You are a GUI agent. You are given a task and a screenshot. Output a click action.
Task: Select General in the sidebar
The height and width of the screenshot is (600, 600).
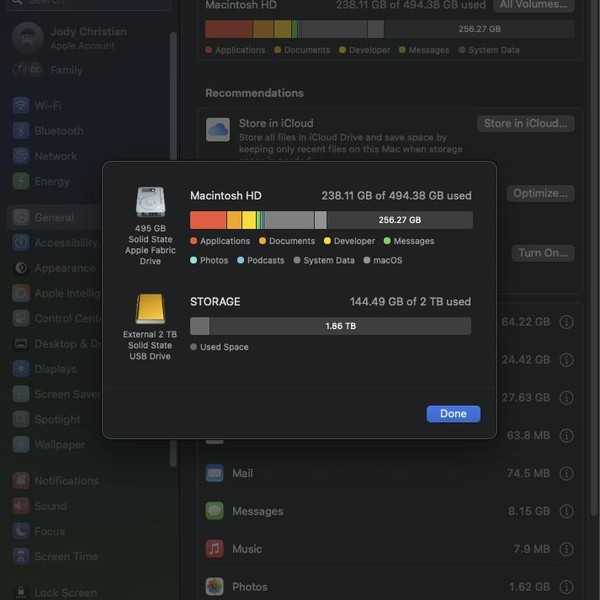coord(54,217)
